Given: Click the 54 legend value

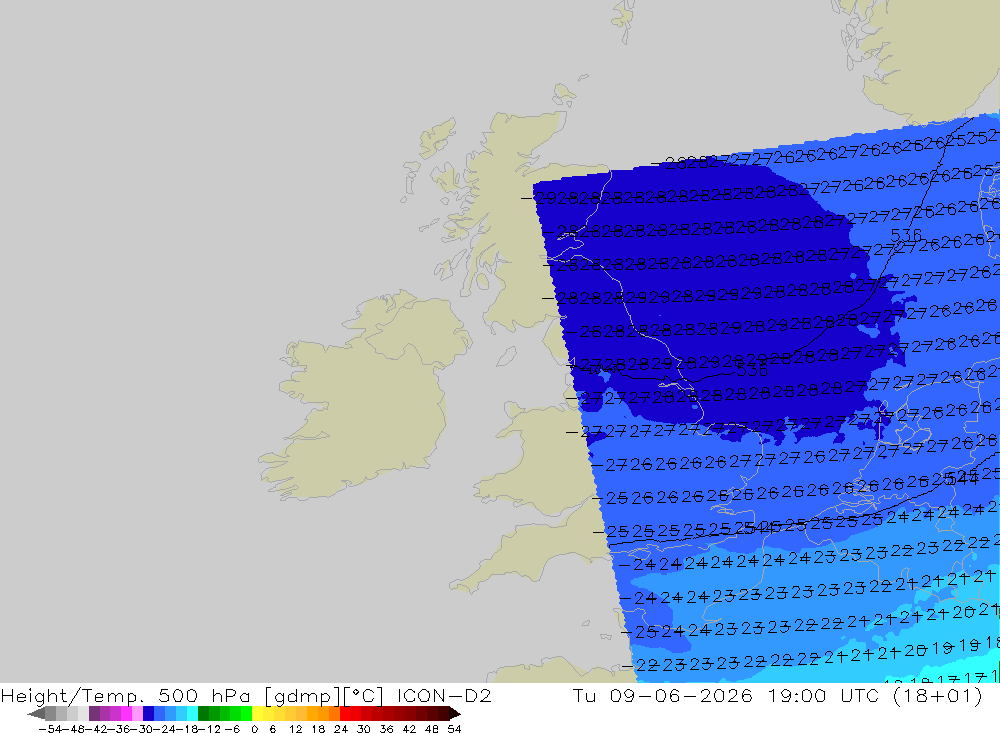Looking at the screenshot, I should 454,729.
